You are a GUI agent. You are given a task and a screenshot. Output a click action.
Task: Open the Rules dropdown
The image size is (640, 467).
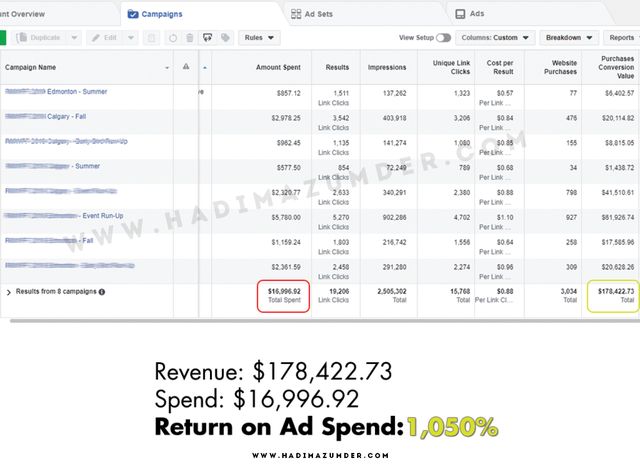[x=259, y=38]
